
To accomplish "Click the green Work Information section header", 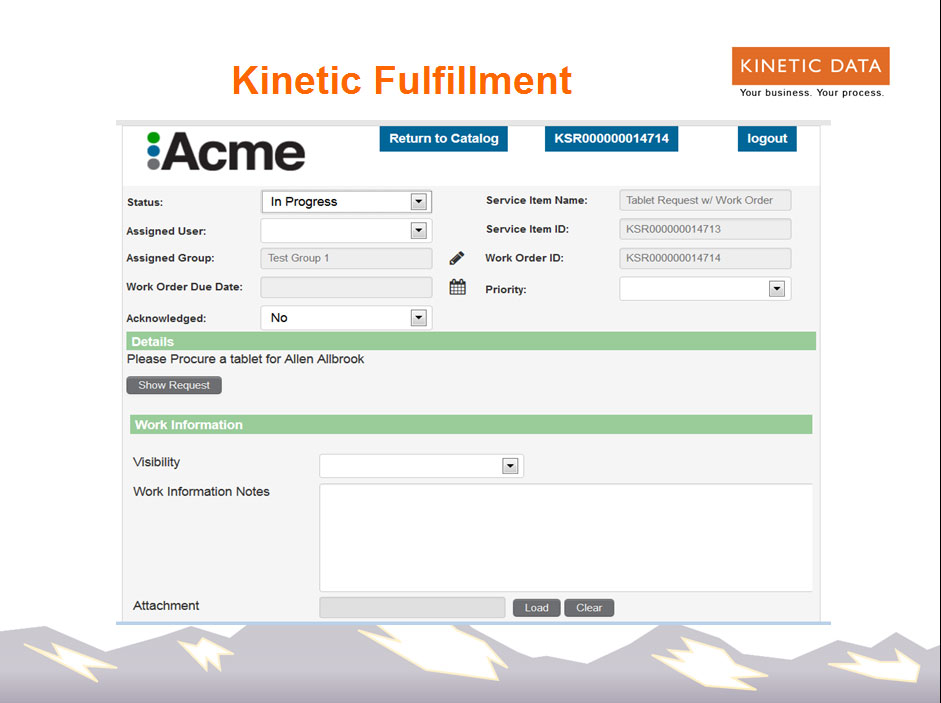I will pos(471,424).
